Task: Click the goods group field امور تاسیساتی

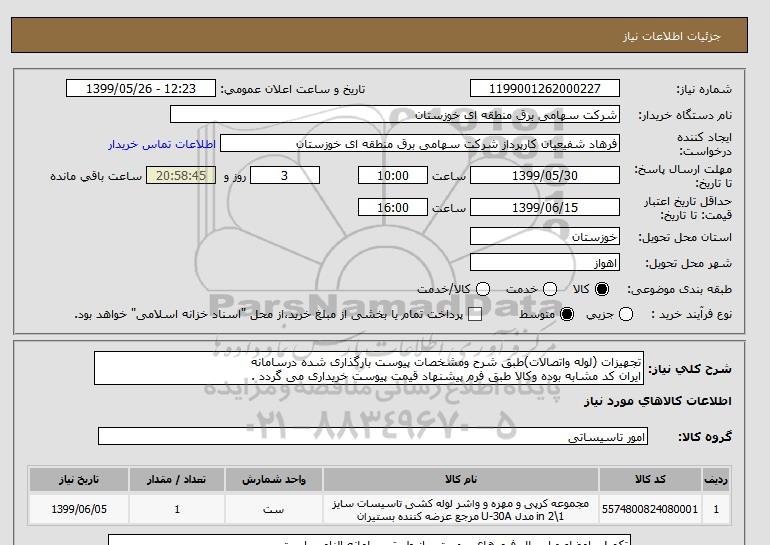Action: [373, 436]
